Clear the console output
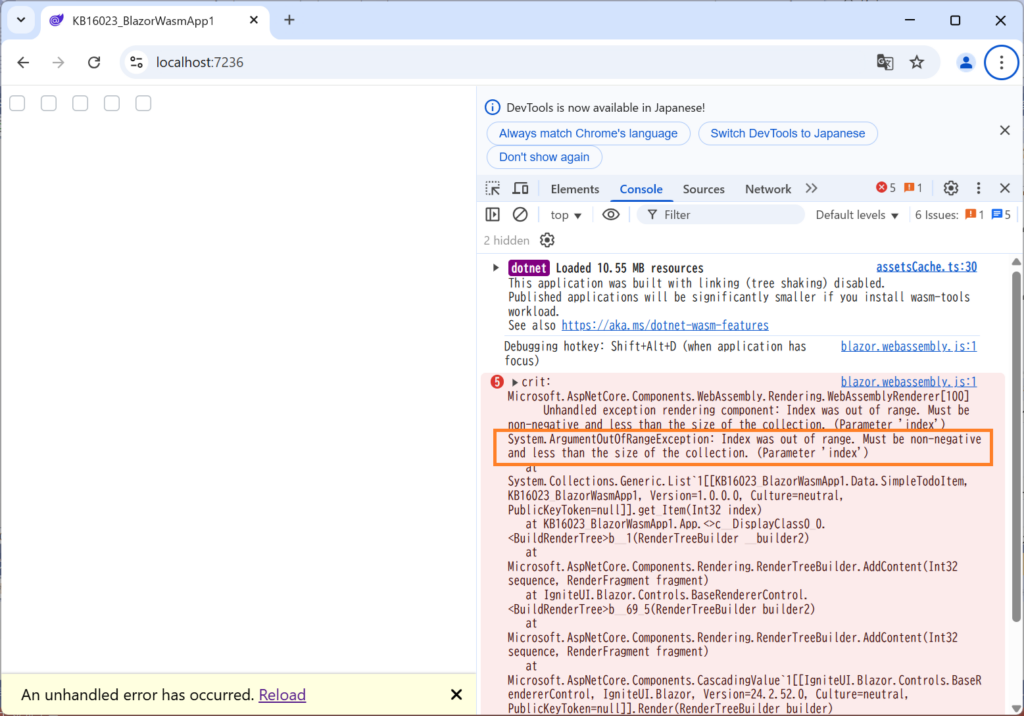The image size is (1024, 716). (520, 214)
